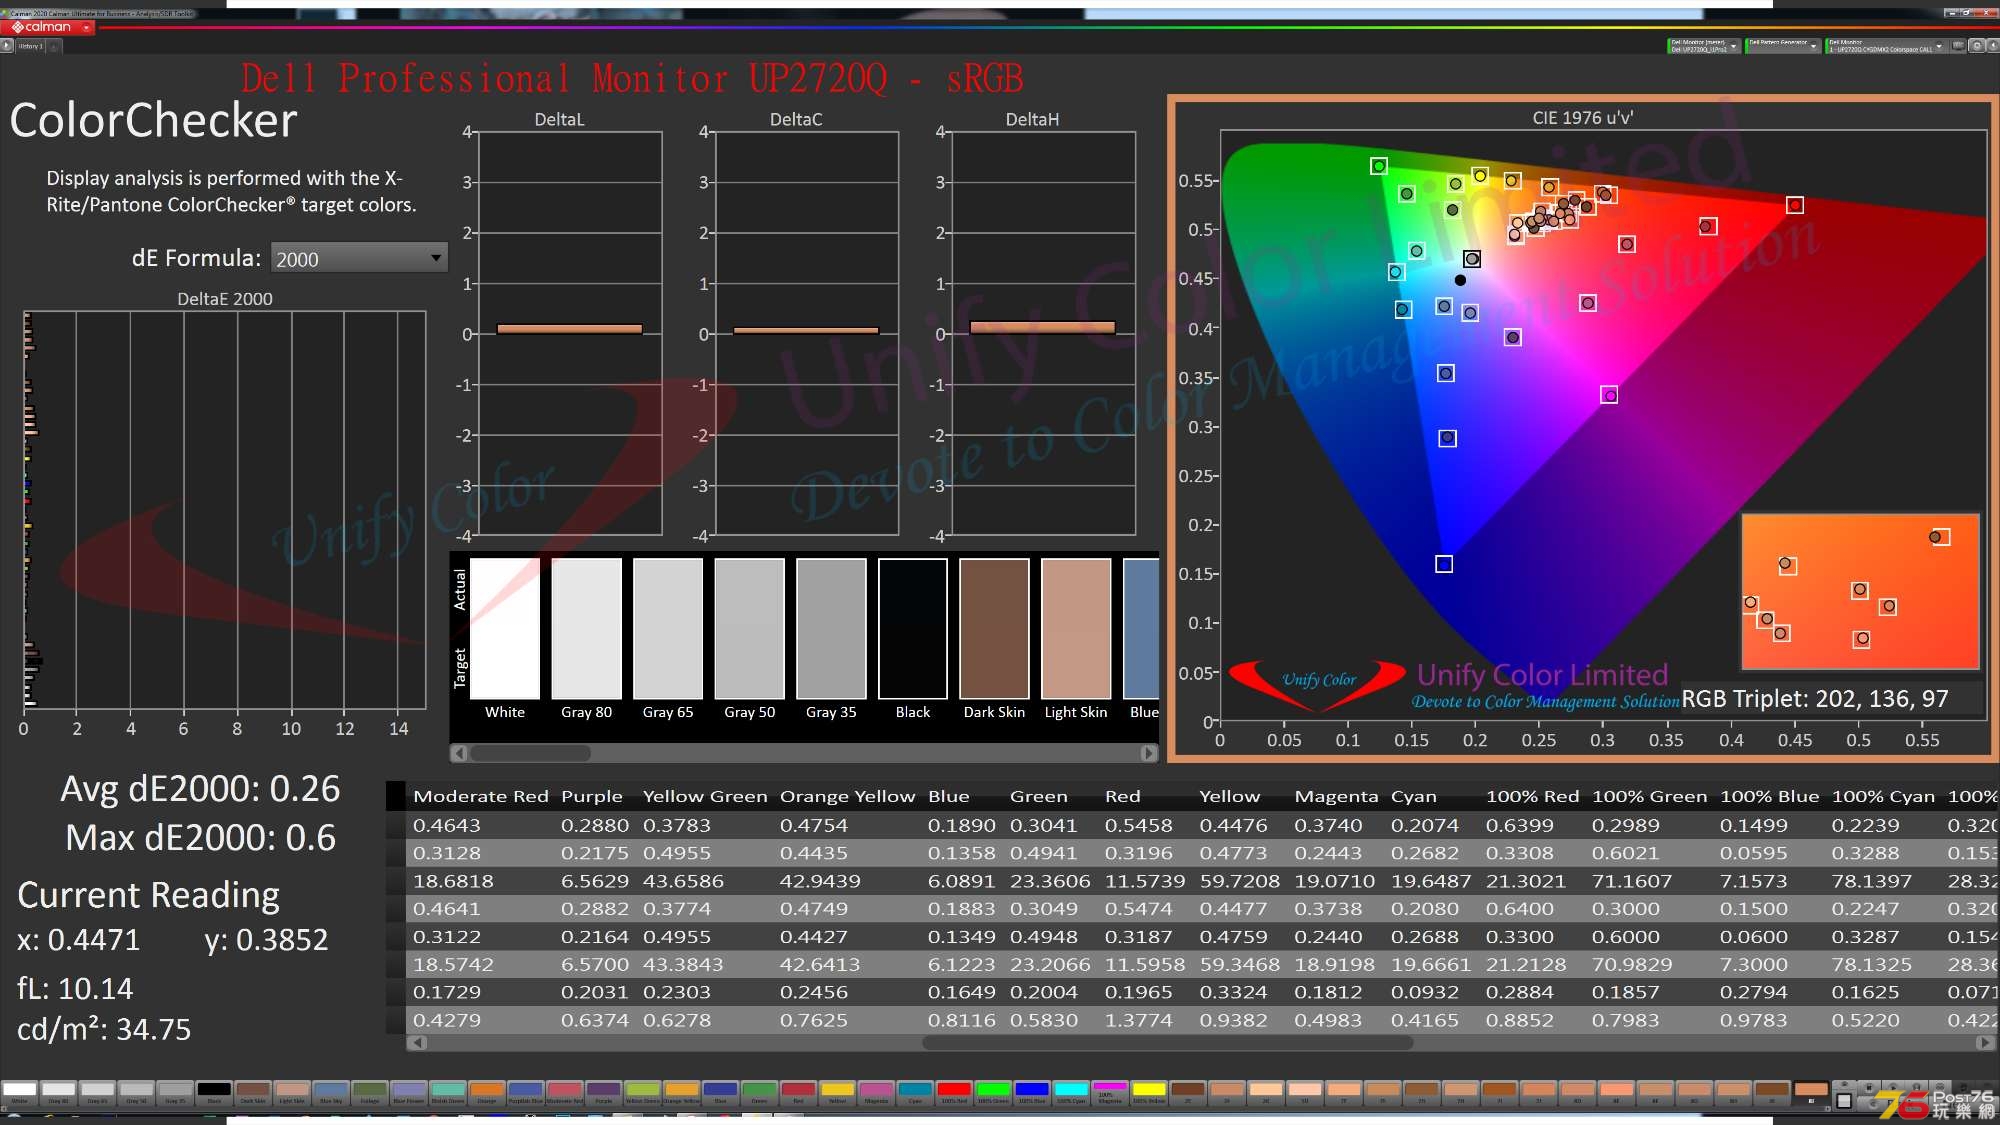Screen dimensions: 2000x1125
Task: Click the cd/m²: 34.75 luminance reading
Action: 104,1029
